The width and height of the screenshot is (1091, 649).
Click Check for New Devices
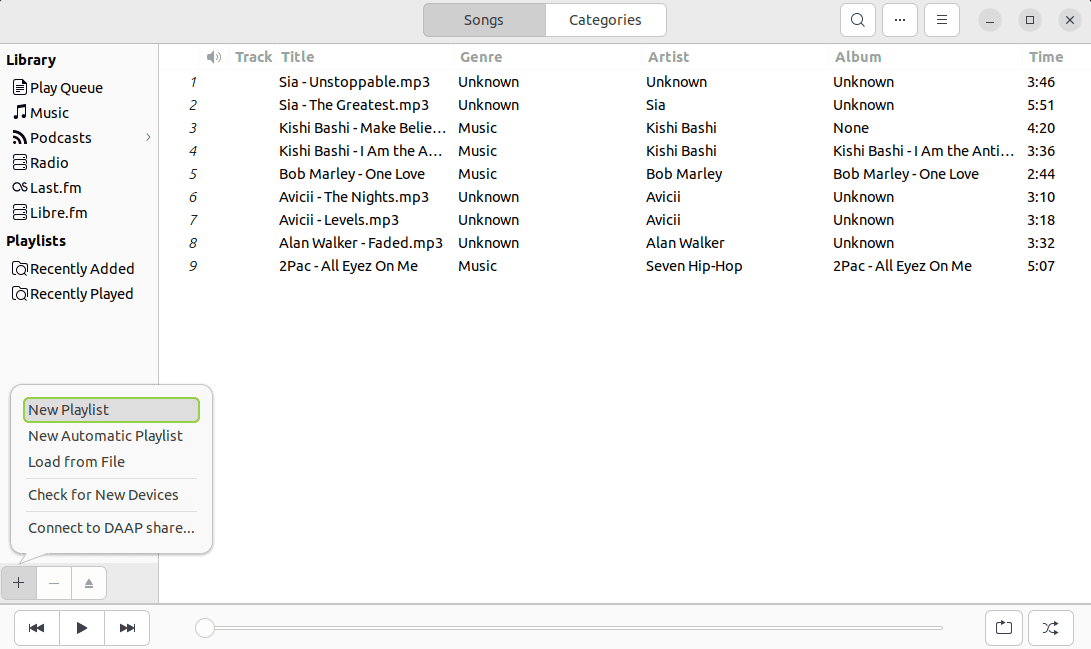[103, 494]
